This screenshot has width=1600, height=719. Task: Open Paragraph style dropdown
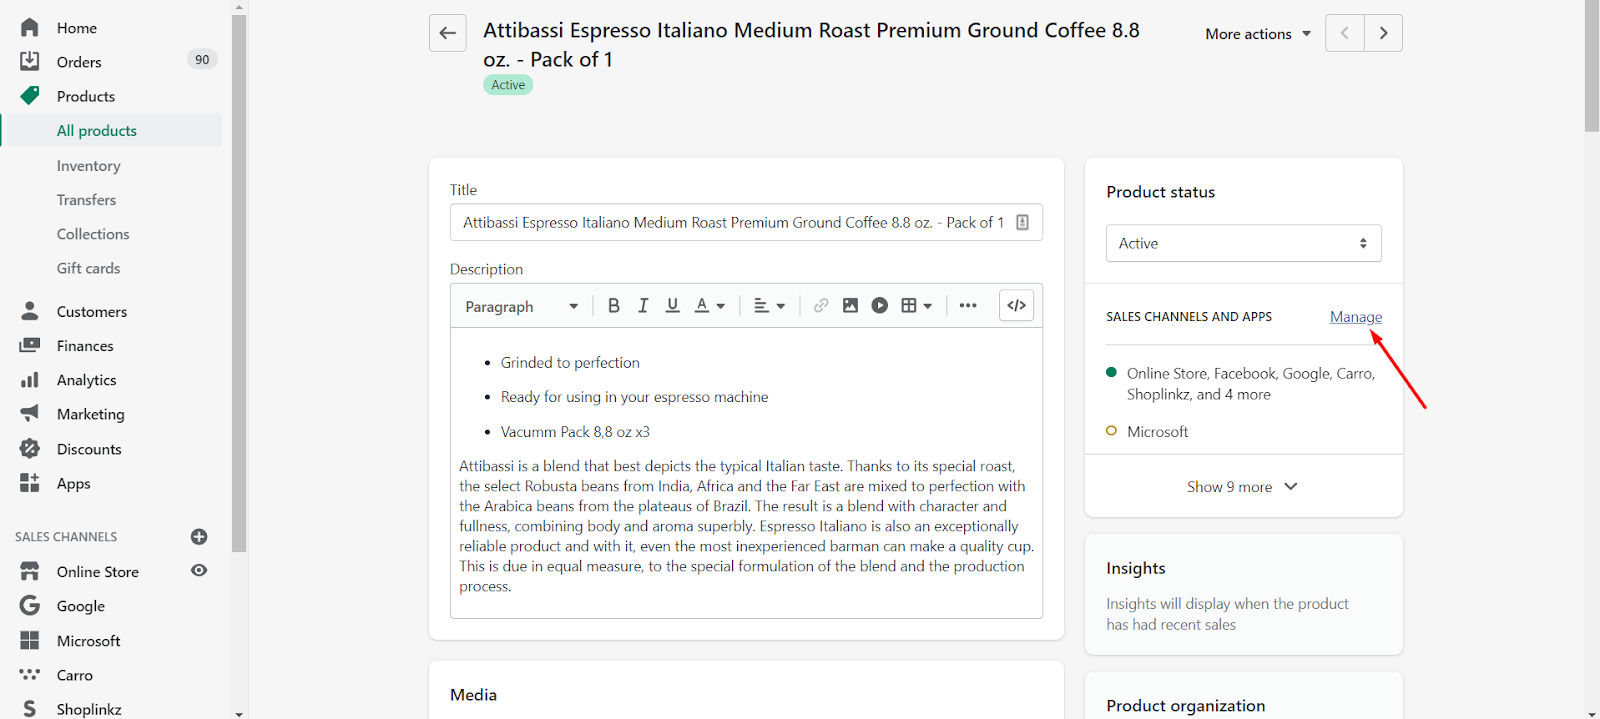click(522, 306)
